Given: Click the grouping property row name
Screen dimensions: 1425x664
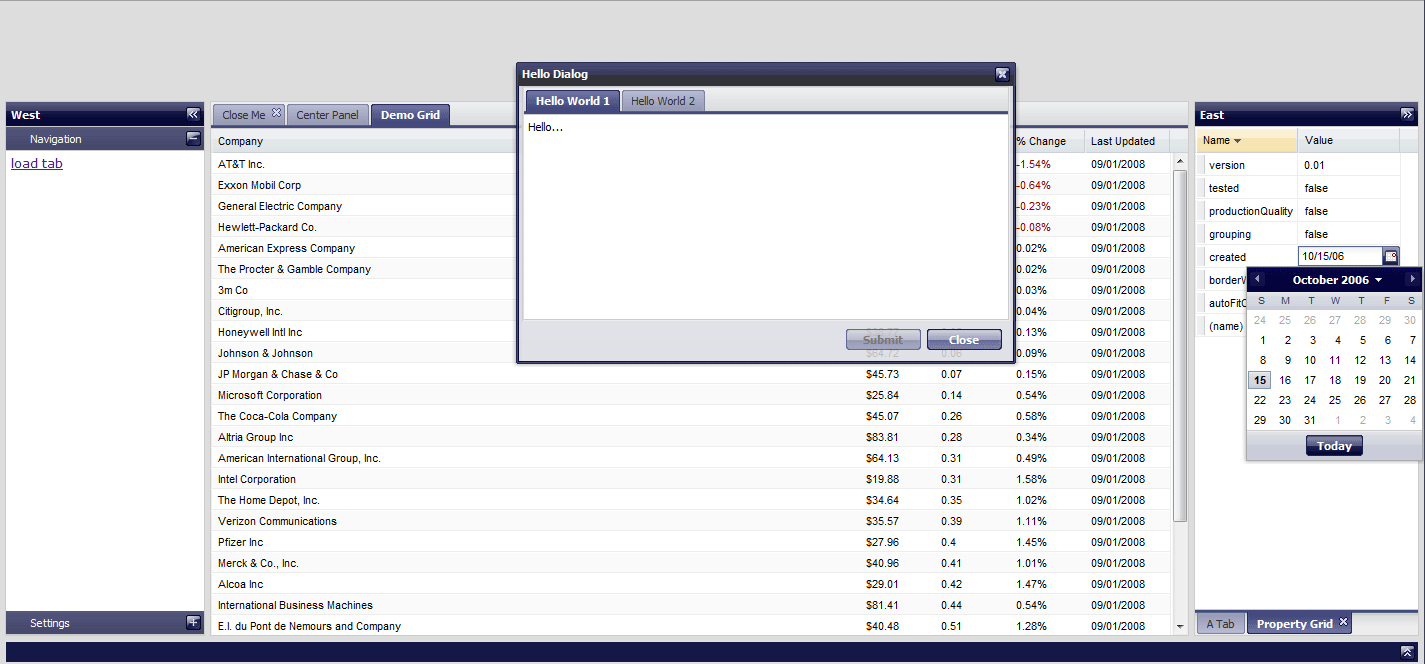Looking at the screenshot, I should 1230,234.
